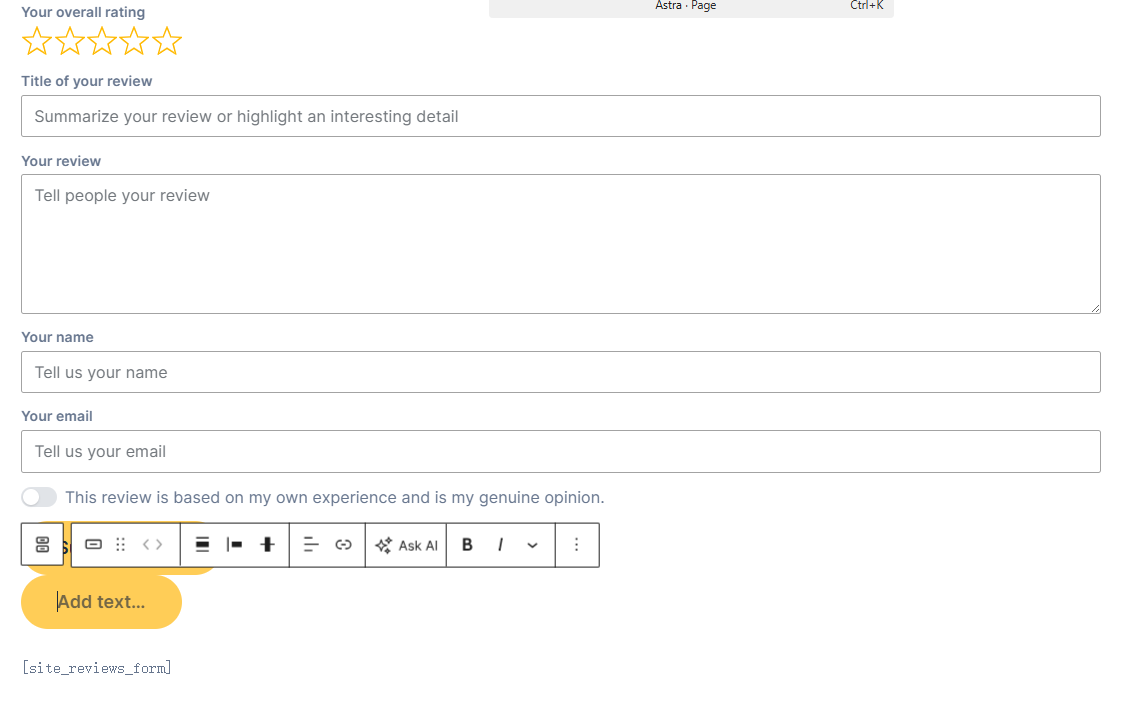Click the items justification icon

point(235,544)
